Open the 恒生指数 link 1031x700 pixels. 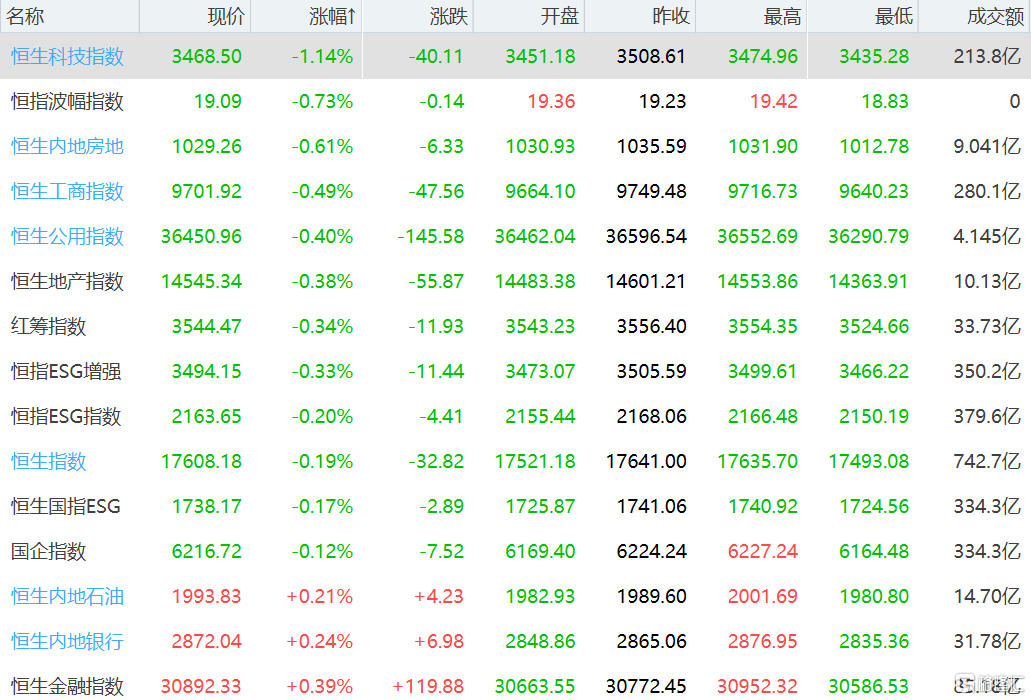49,461
